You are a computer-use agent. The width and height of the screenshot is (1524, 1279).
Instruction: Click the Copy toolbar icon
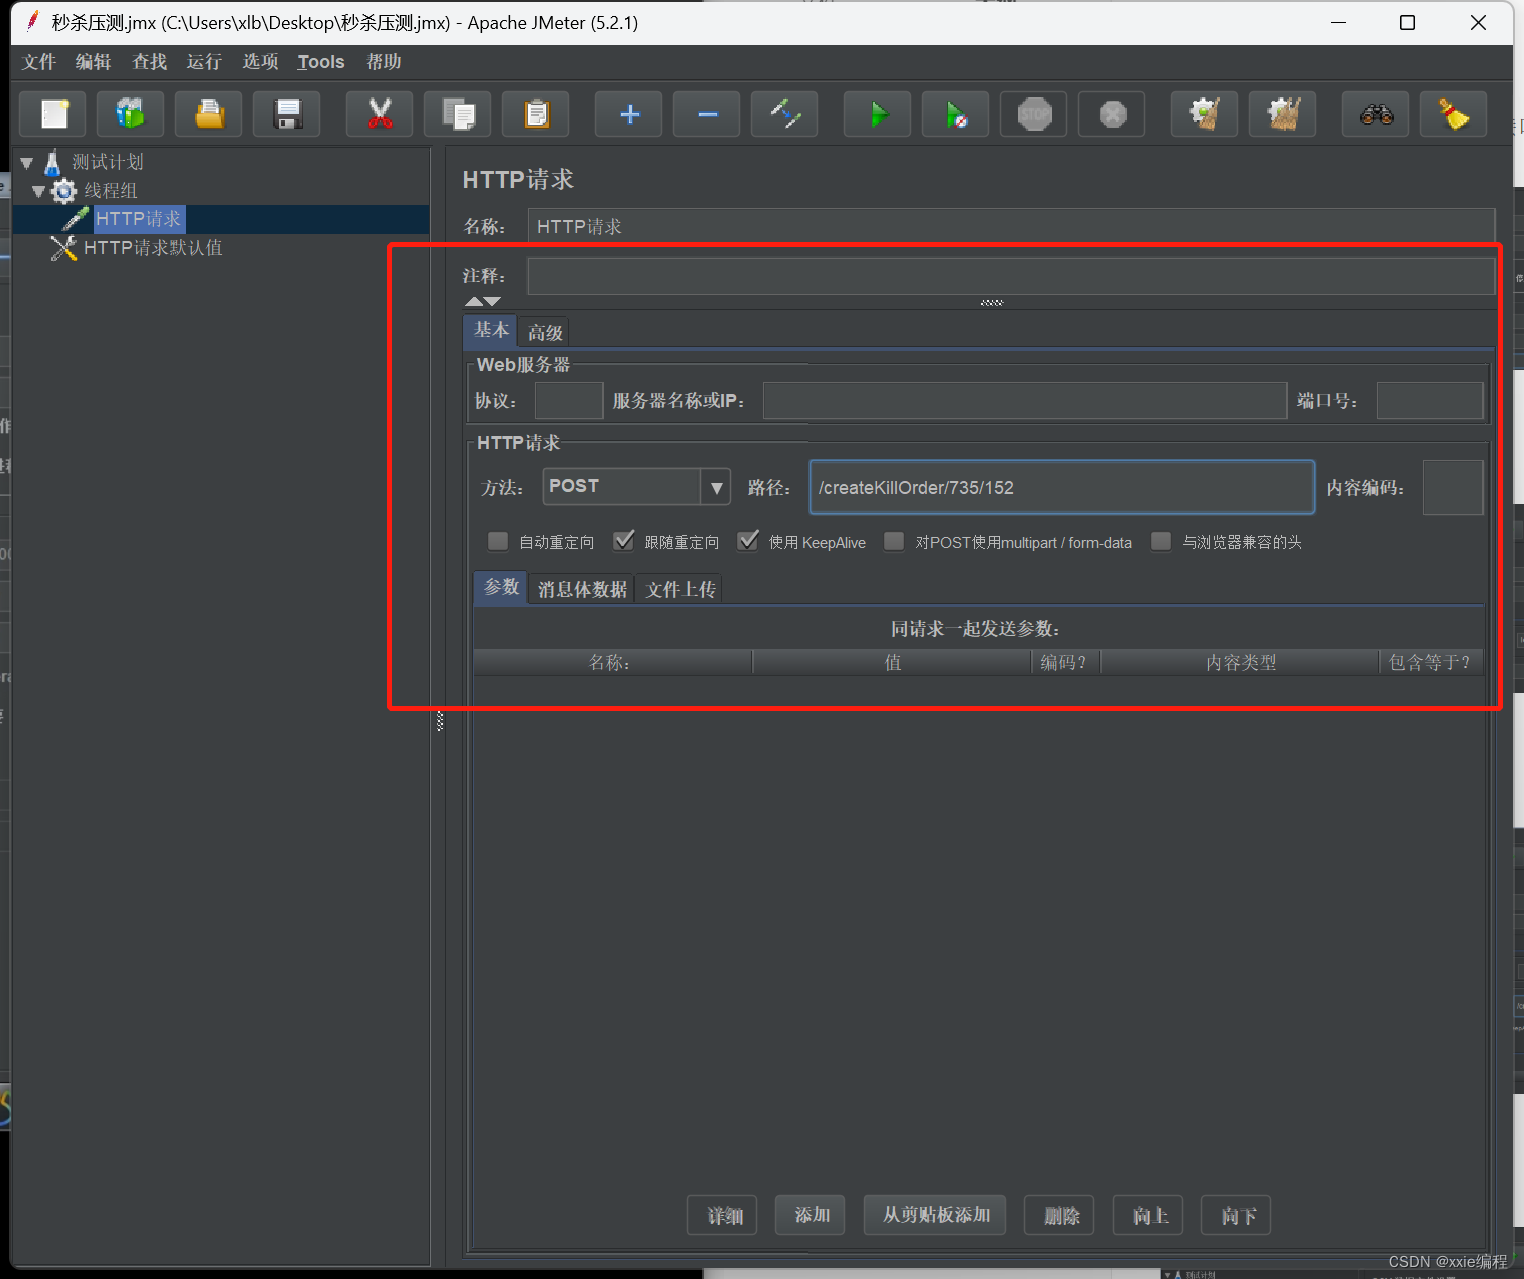tap(458, 114)
